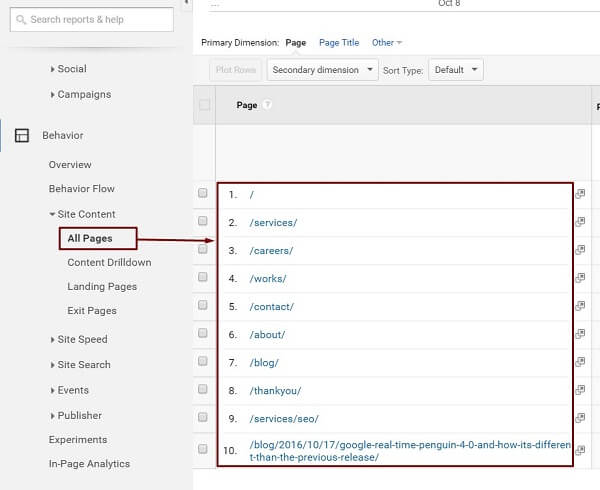The width and height of the screenshot is (600, 490).
Task: Focus the Search reports & help field
Action: (92, 20)
